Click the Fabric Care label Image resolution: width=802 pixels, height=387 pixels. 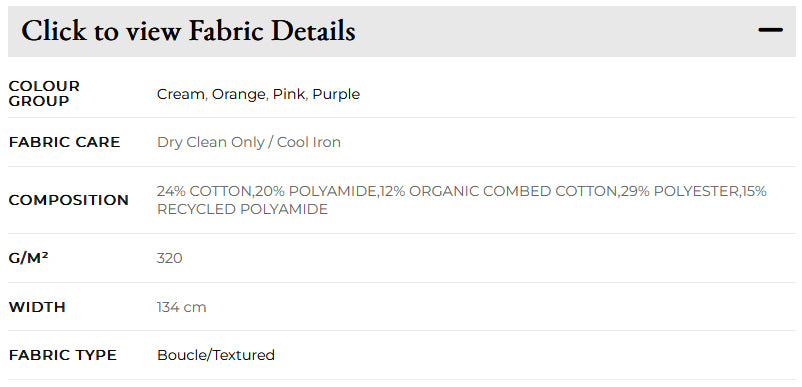[64, 142]
